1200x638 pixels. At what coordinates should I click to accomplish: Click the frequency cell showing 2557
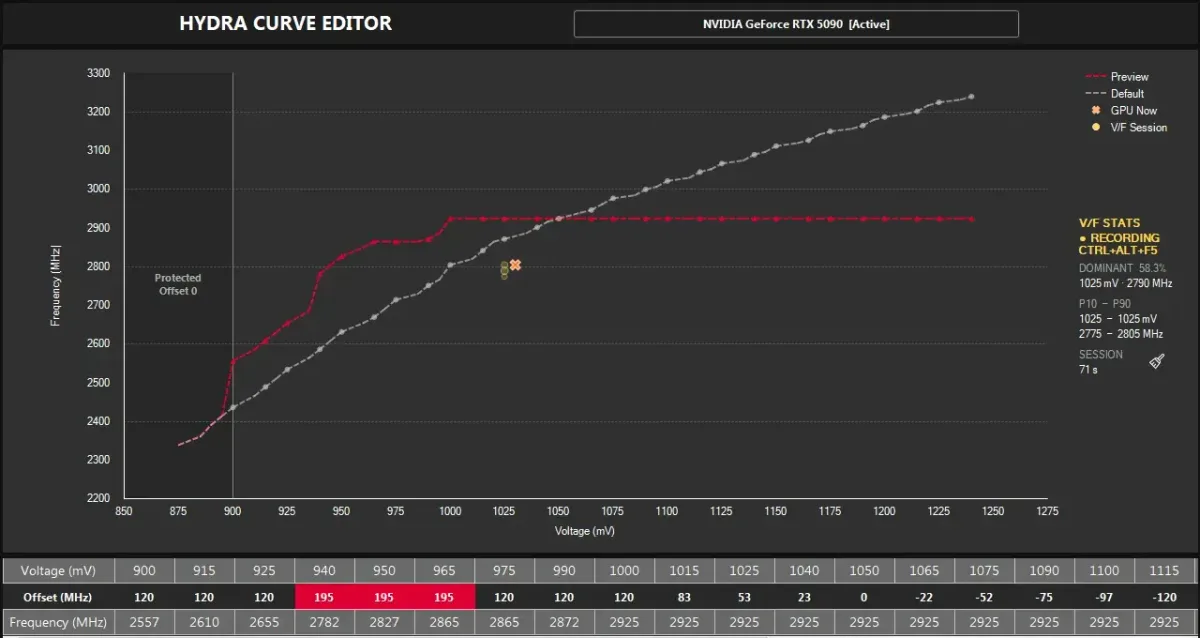[145, 622]
